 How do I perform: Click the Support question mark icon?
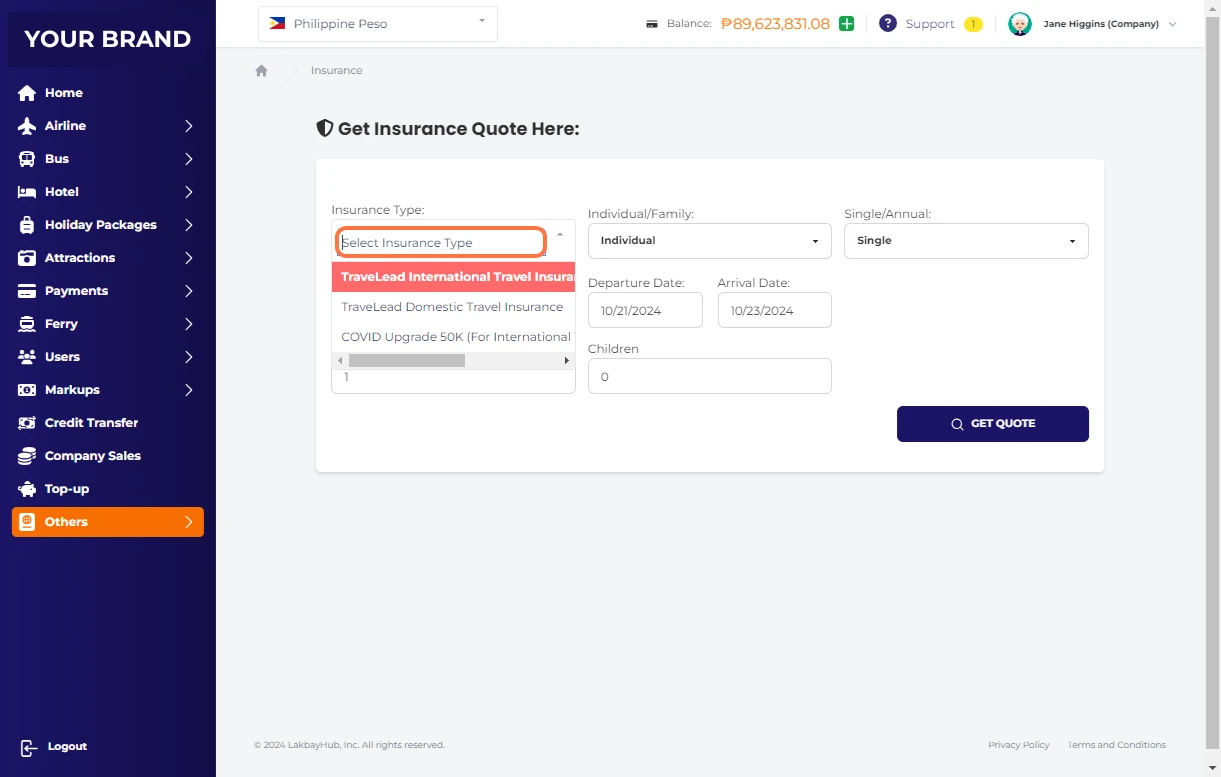887,24
